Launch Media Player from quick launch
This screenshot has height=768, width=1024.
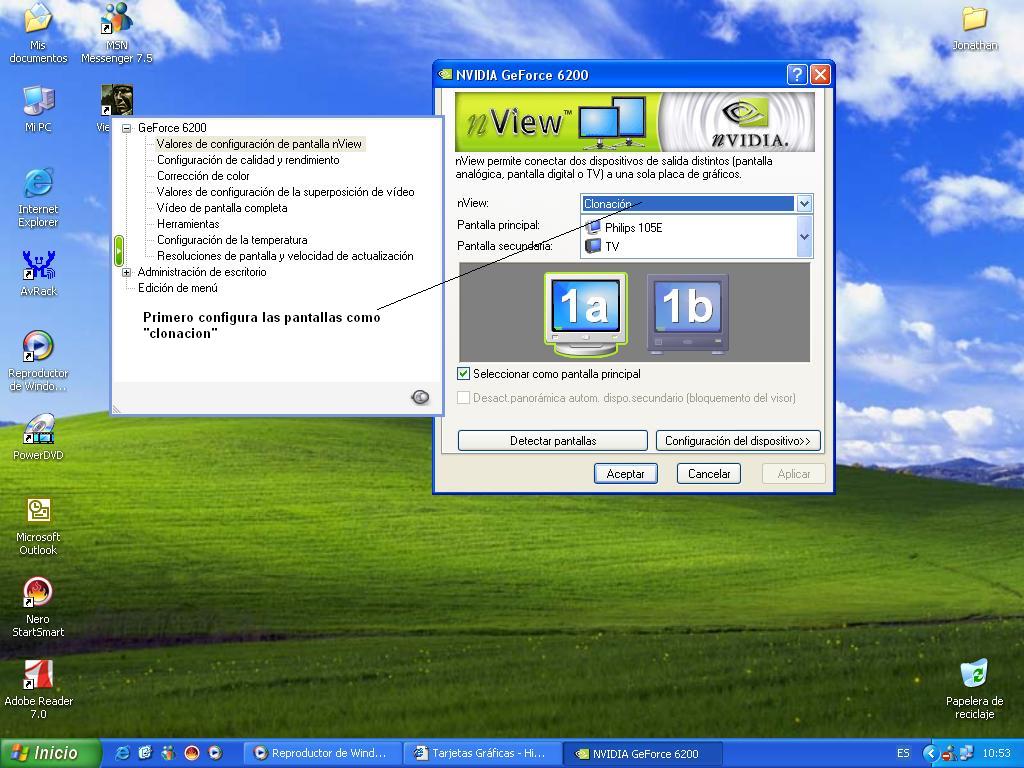(x=215, y=753)
